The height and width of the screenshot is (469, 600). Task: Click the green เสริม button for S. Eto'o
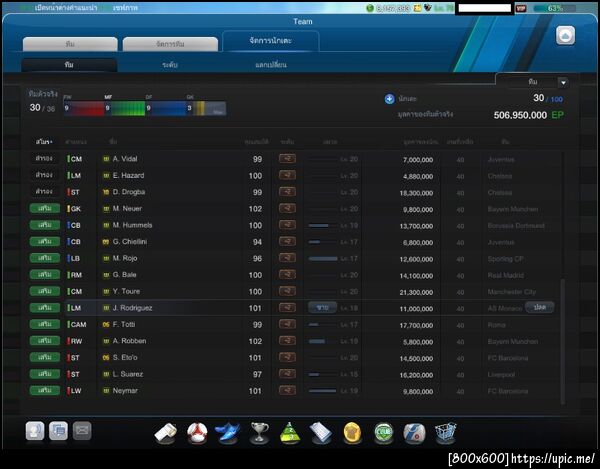click(45, 357)
